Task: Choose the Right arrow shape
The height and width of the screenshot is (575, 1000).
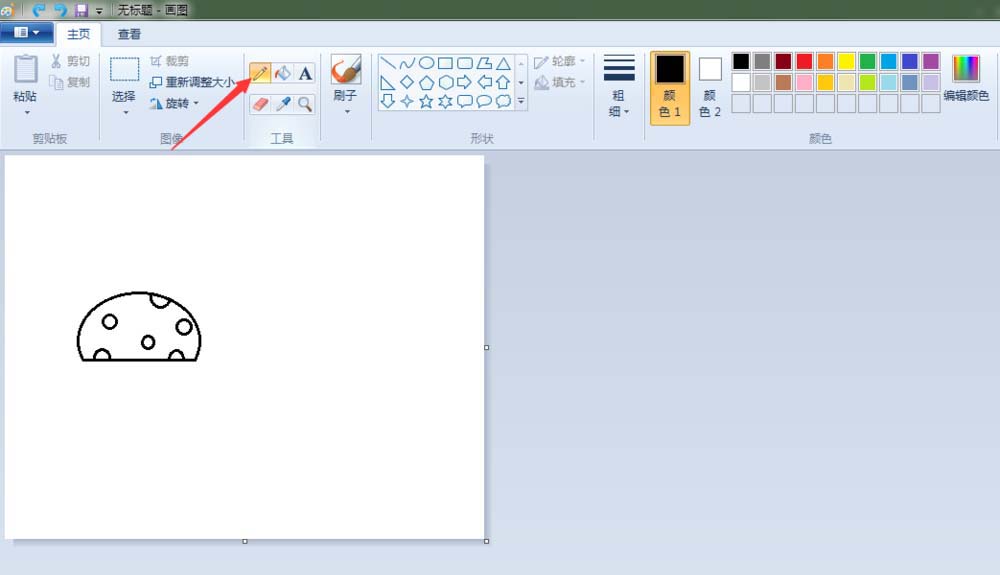Action: tap(465, 82)
